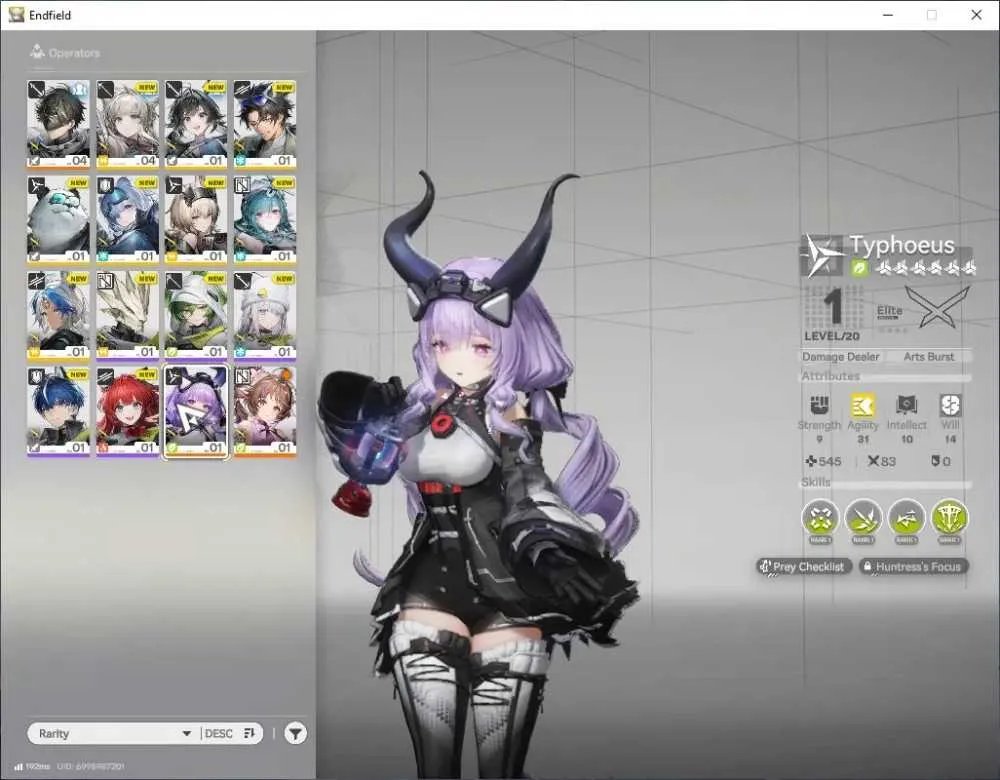Select the white-haired operator in beanie hat
Image resolution: width=1000 pixels, height=780 pixels.
265,315
